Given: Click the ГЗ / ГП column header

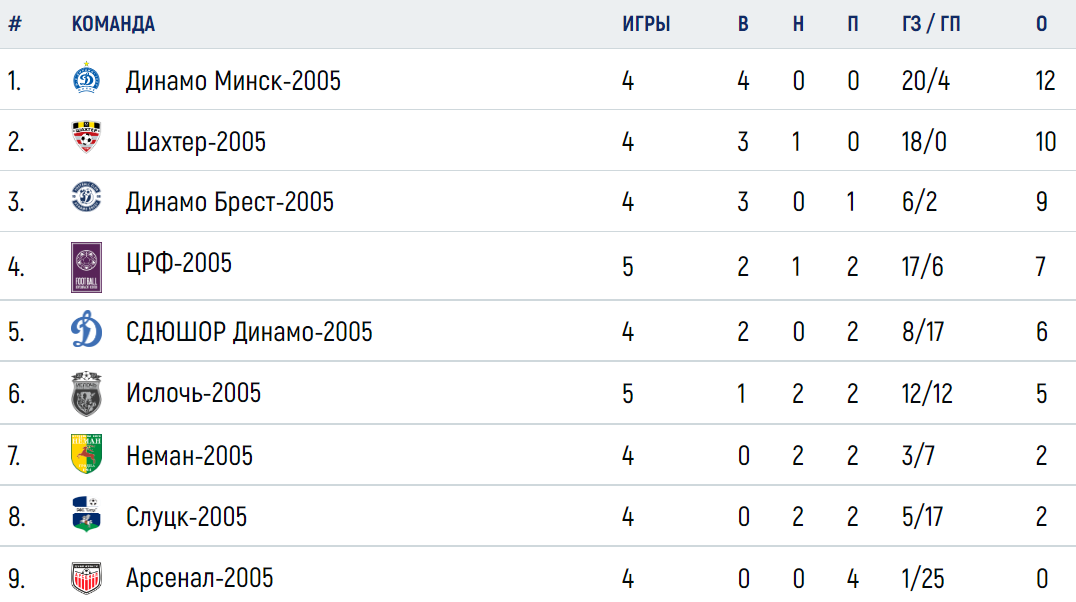Looking at the screenshot, I should (931, 24).
